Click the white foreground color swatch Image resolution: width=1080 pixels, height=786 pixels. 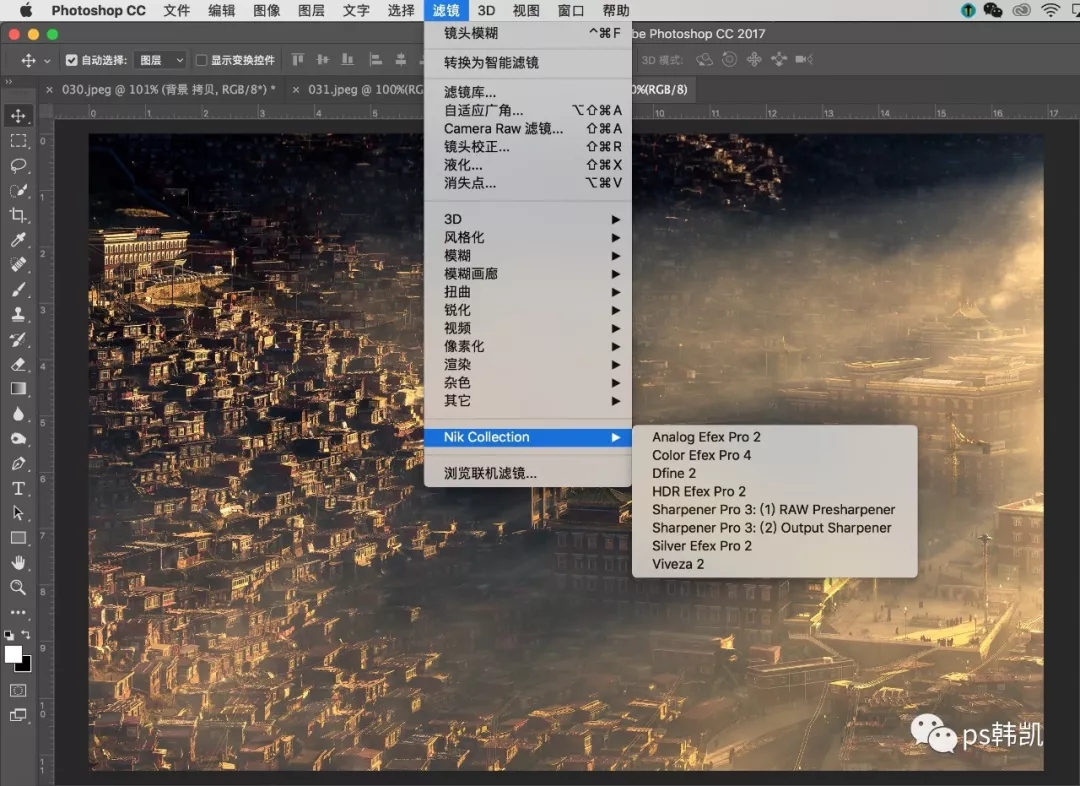click(x=12, y=654)
